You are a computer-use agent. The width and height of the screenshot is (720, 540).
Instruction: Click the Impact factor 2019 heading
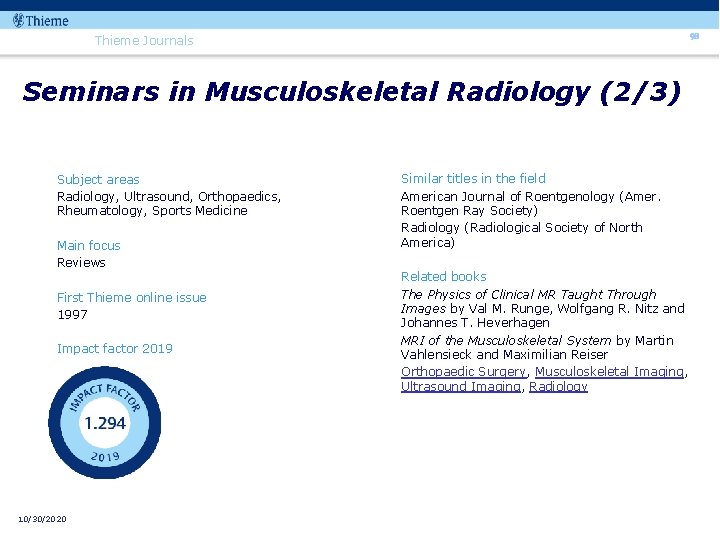[115, 349]
